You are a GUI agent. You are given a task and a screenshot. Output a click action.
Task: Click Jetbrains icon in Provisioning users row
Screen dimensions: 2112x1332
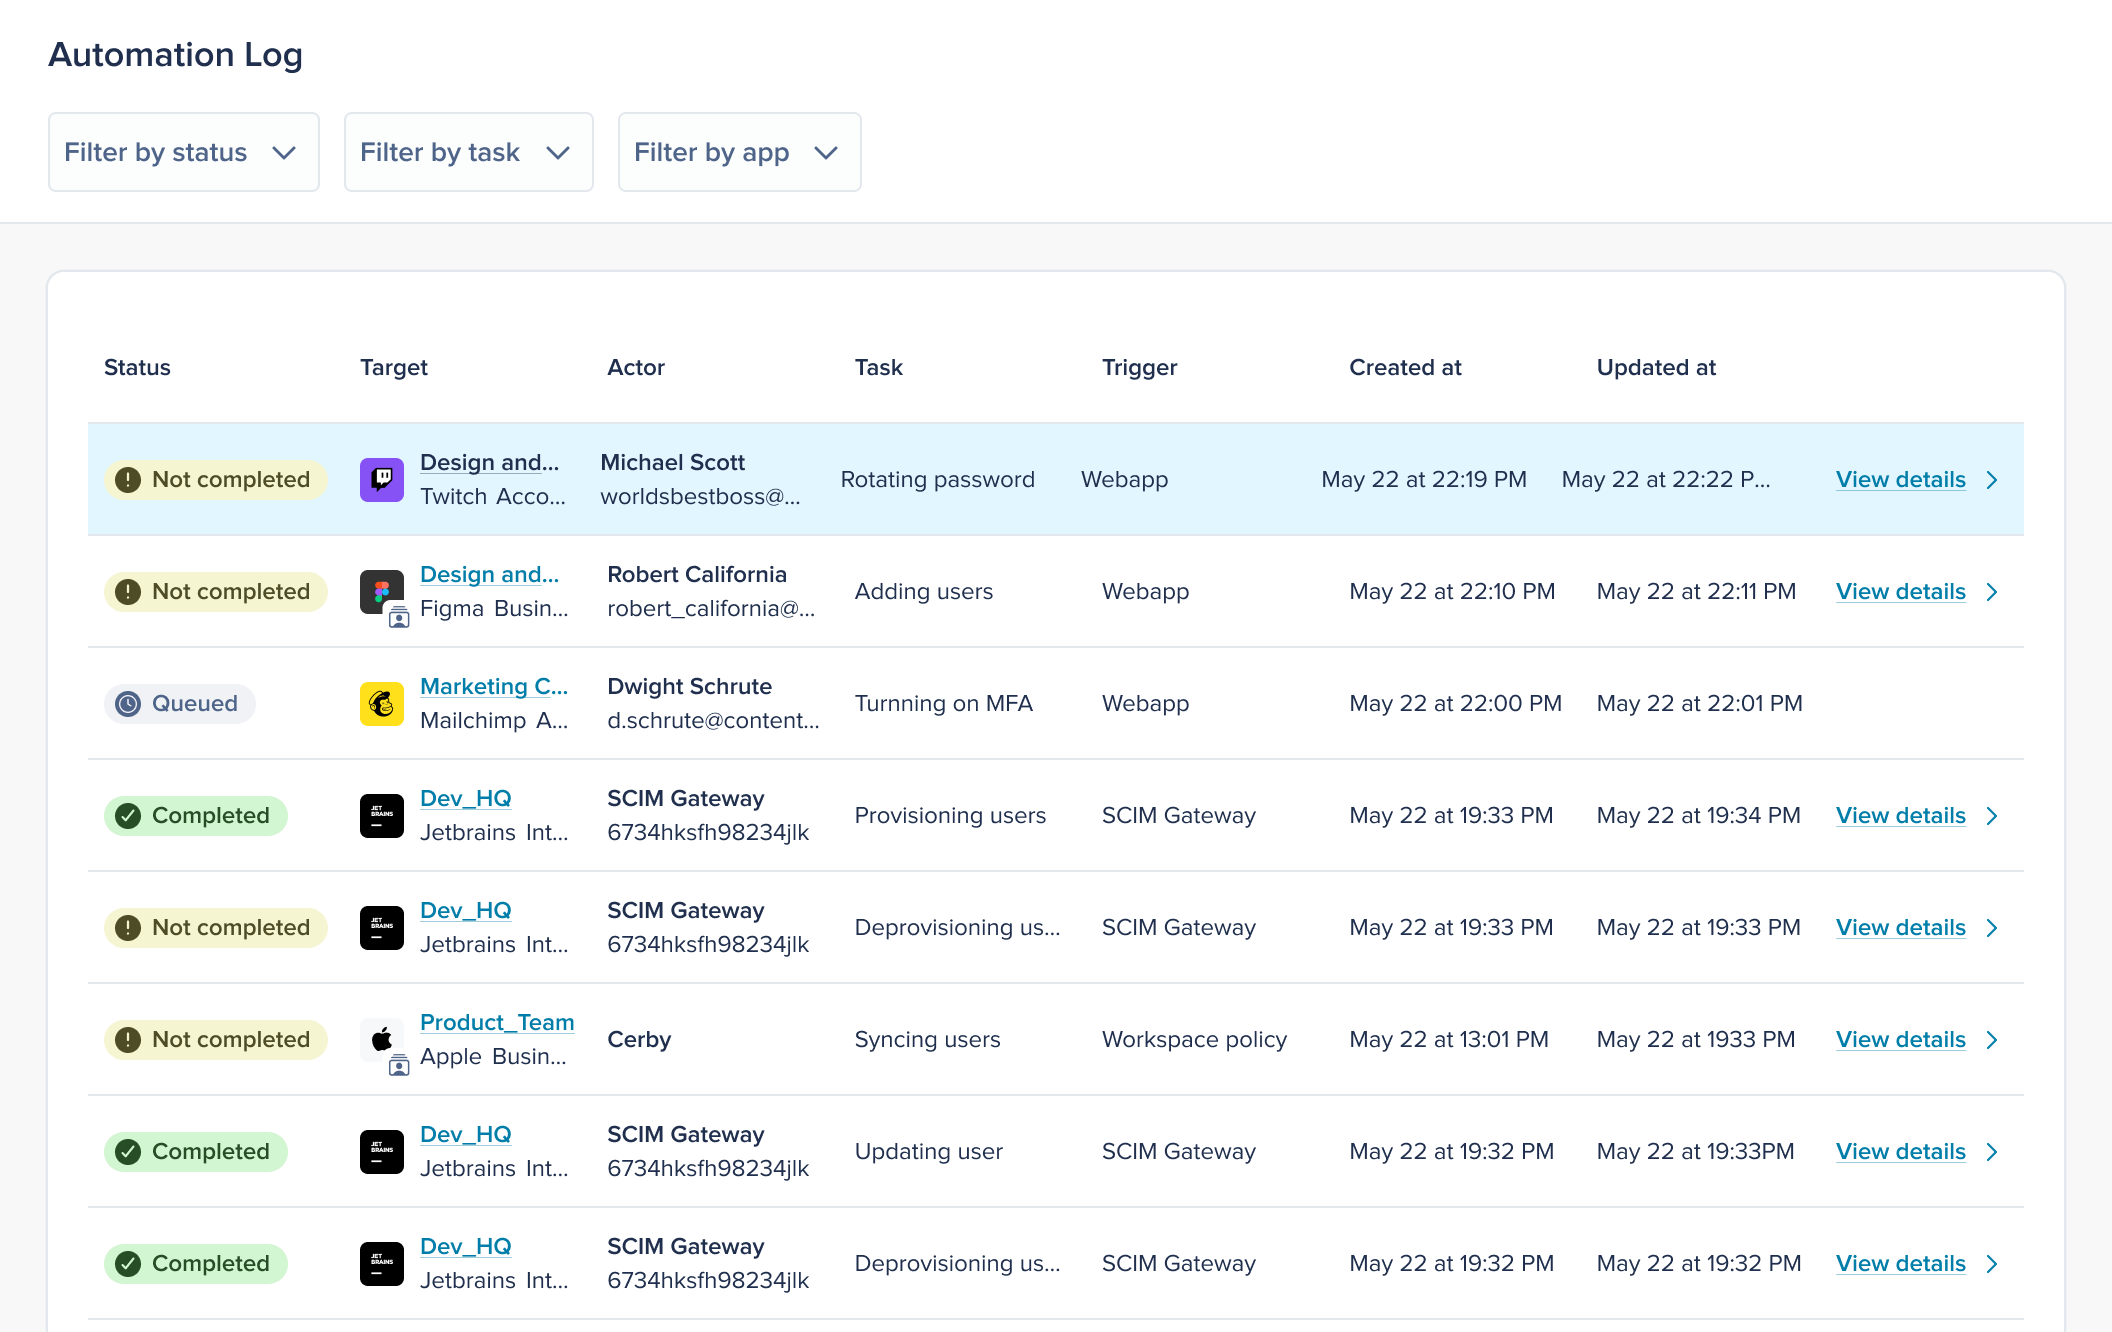381,816
